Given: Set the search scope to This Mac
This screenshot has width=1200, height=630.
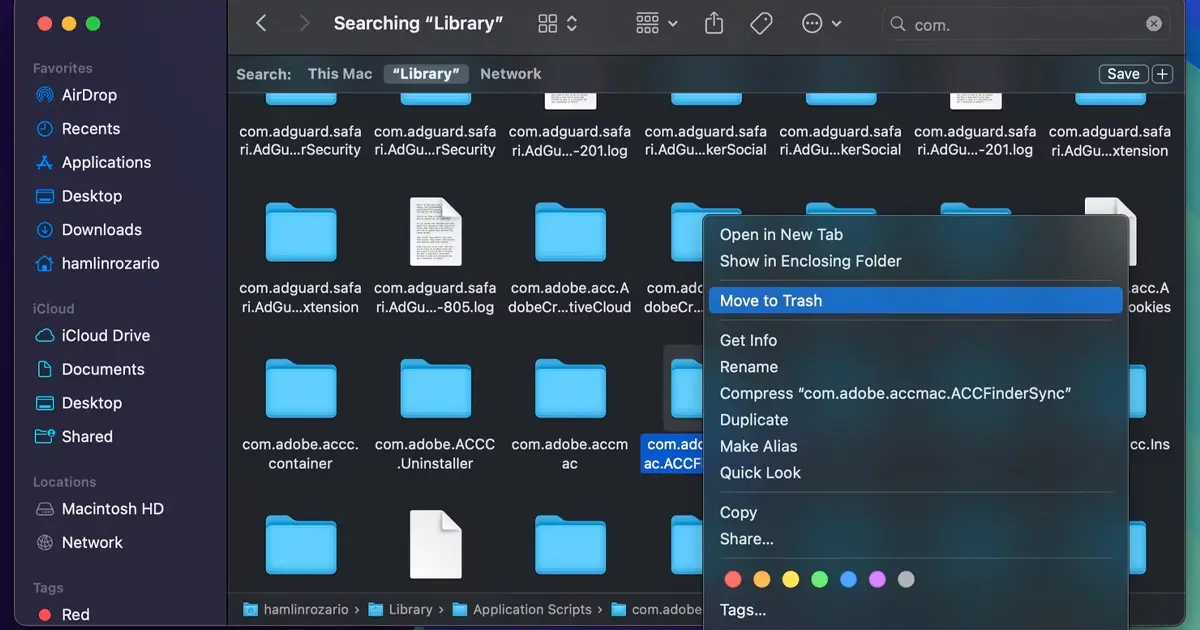Looking at the screenshot, I should point(340,74).
